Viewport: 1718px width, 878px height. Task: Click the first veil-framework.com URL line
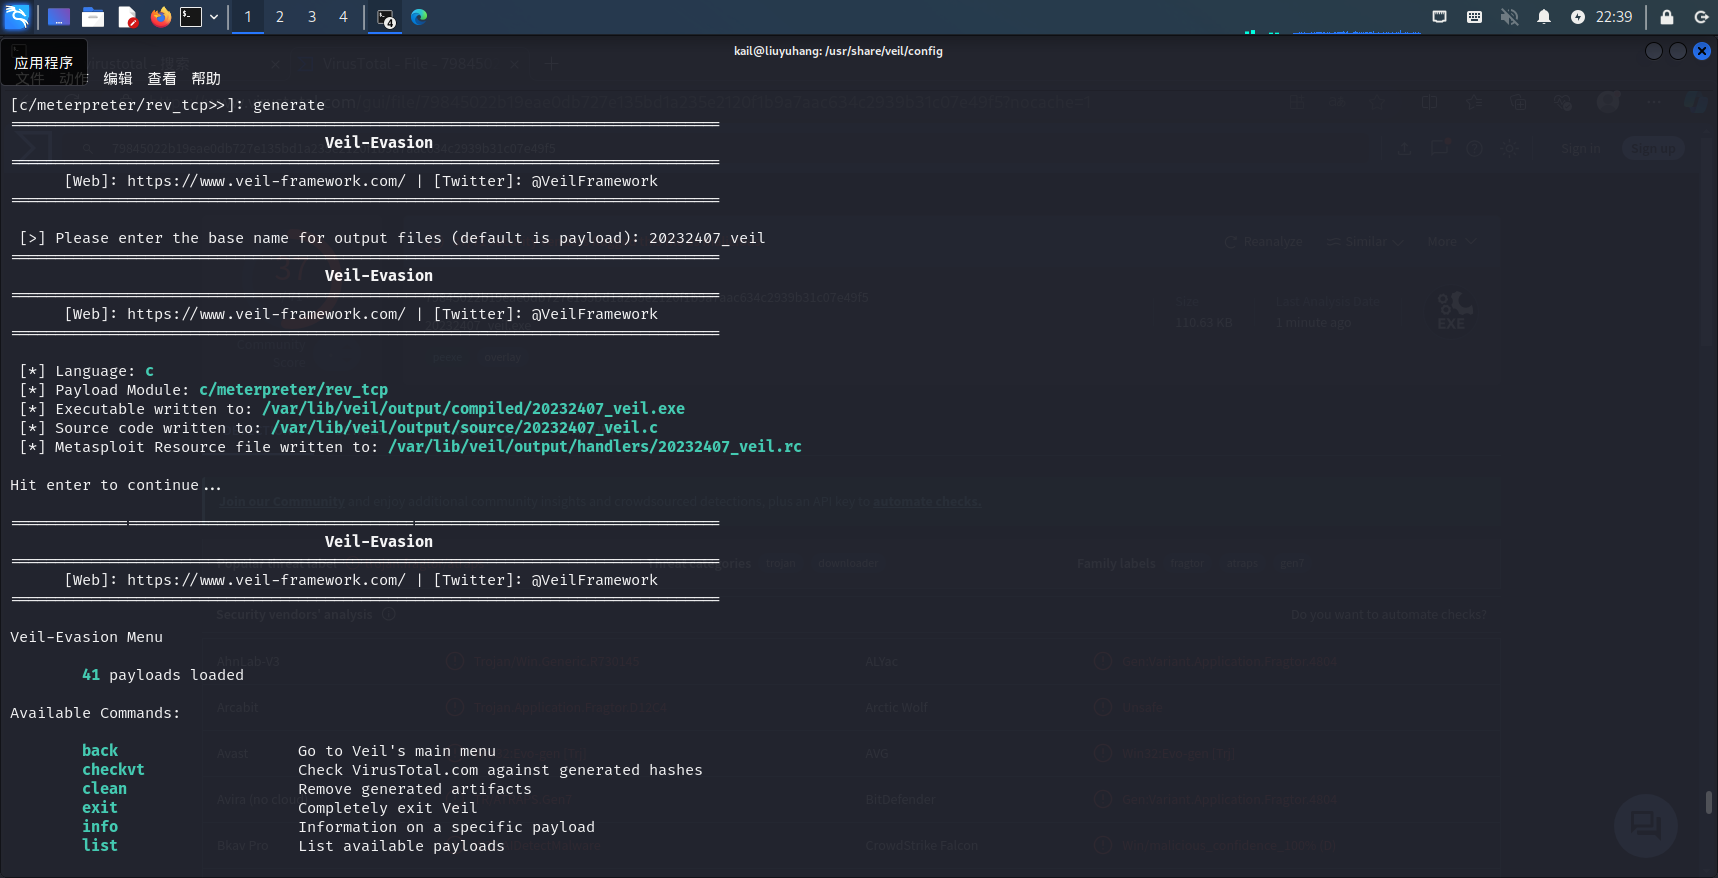click(361, 181)
